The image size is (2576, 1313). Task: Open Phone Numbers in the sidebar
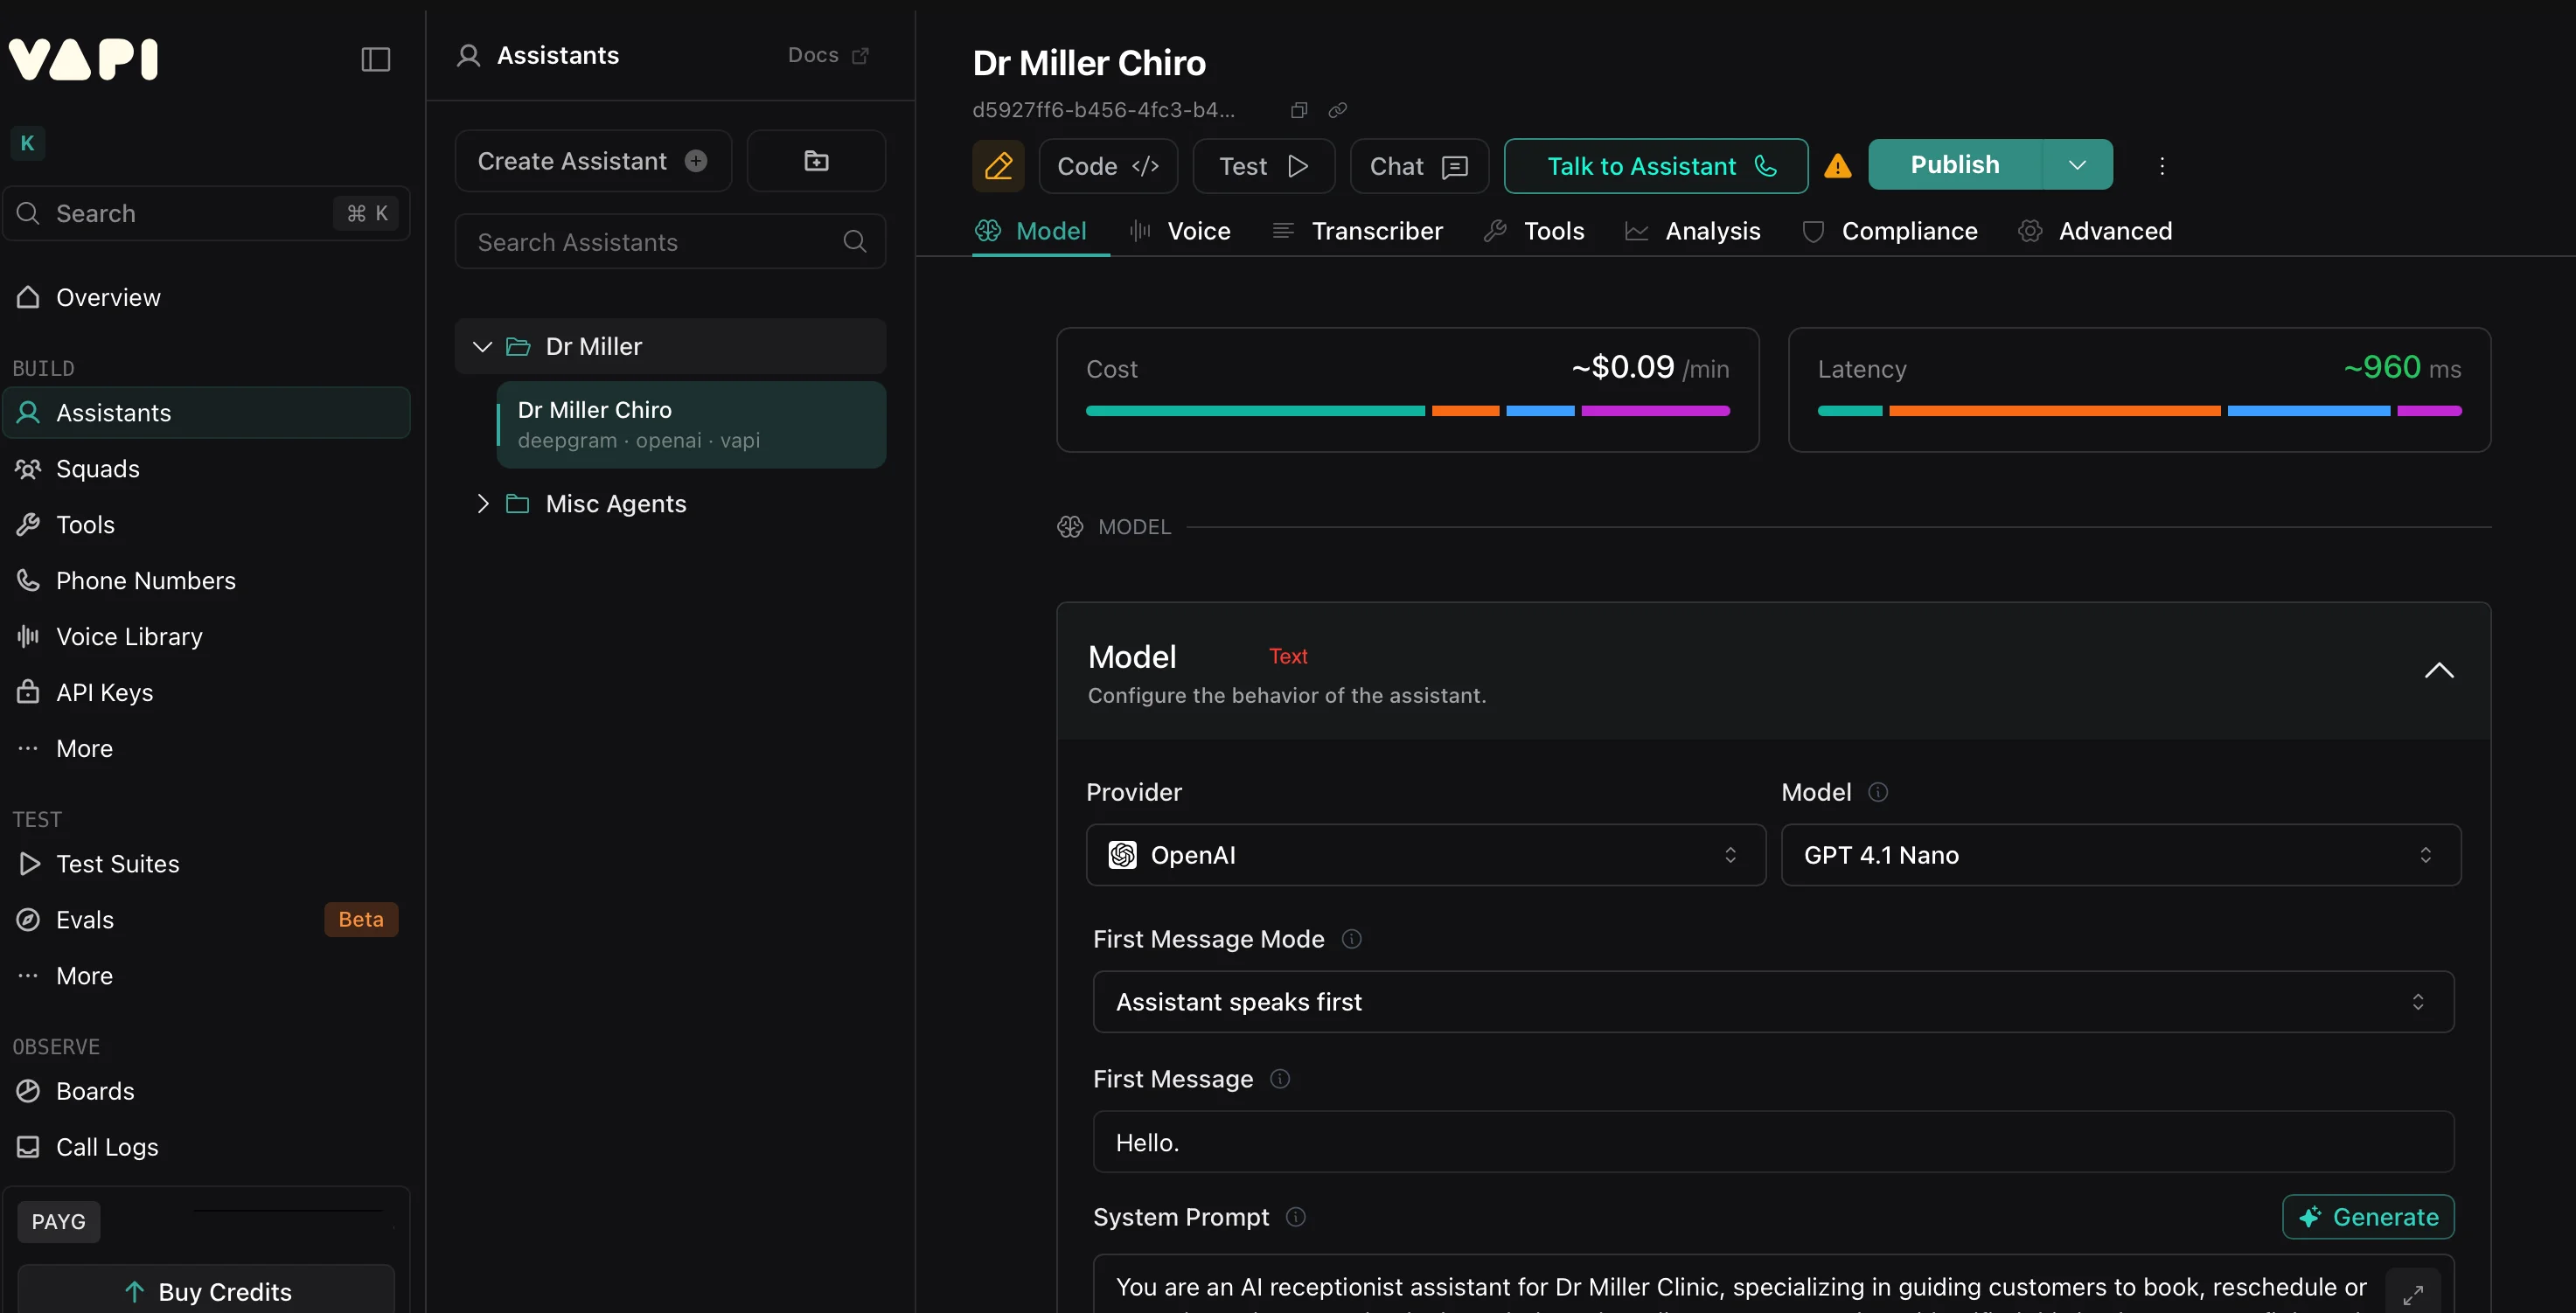click(x=206, y=581)
